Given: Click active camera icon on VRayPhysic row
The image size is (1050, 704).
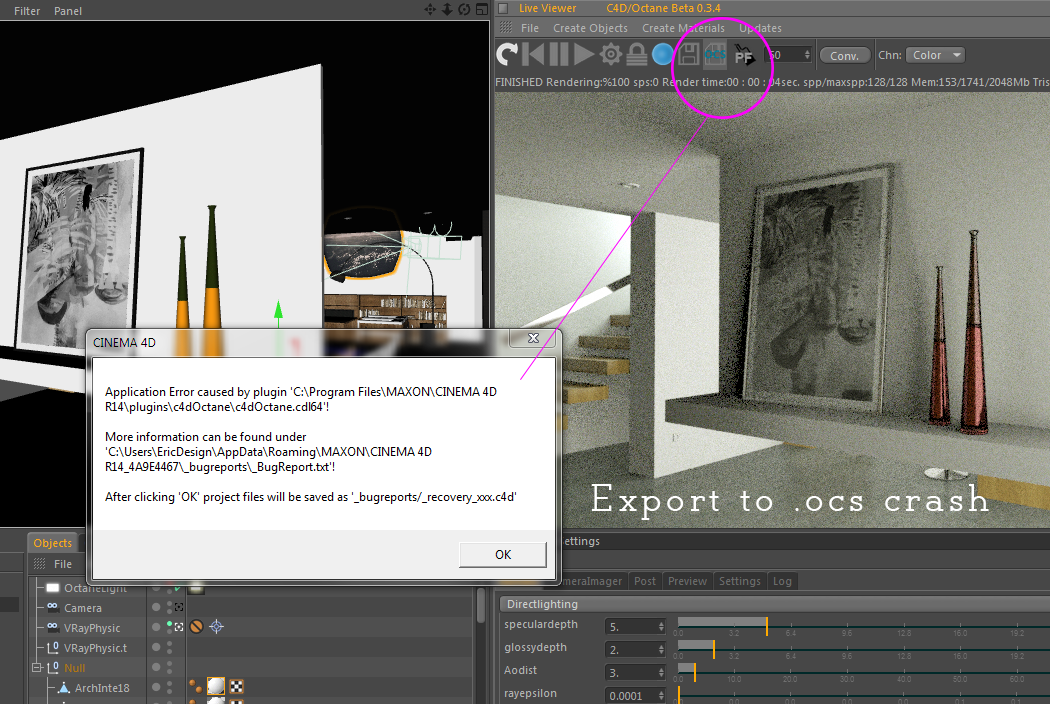Looking at the screenshot, I should point(179,628).
